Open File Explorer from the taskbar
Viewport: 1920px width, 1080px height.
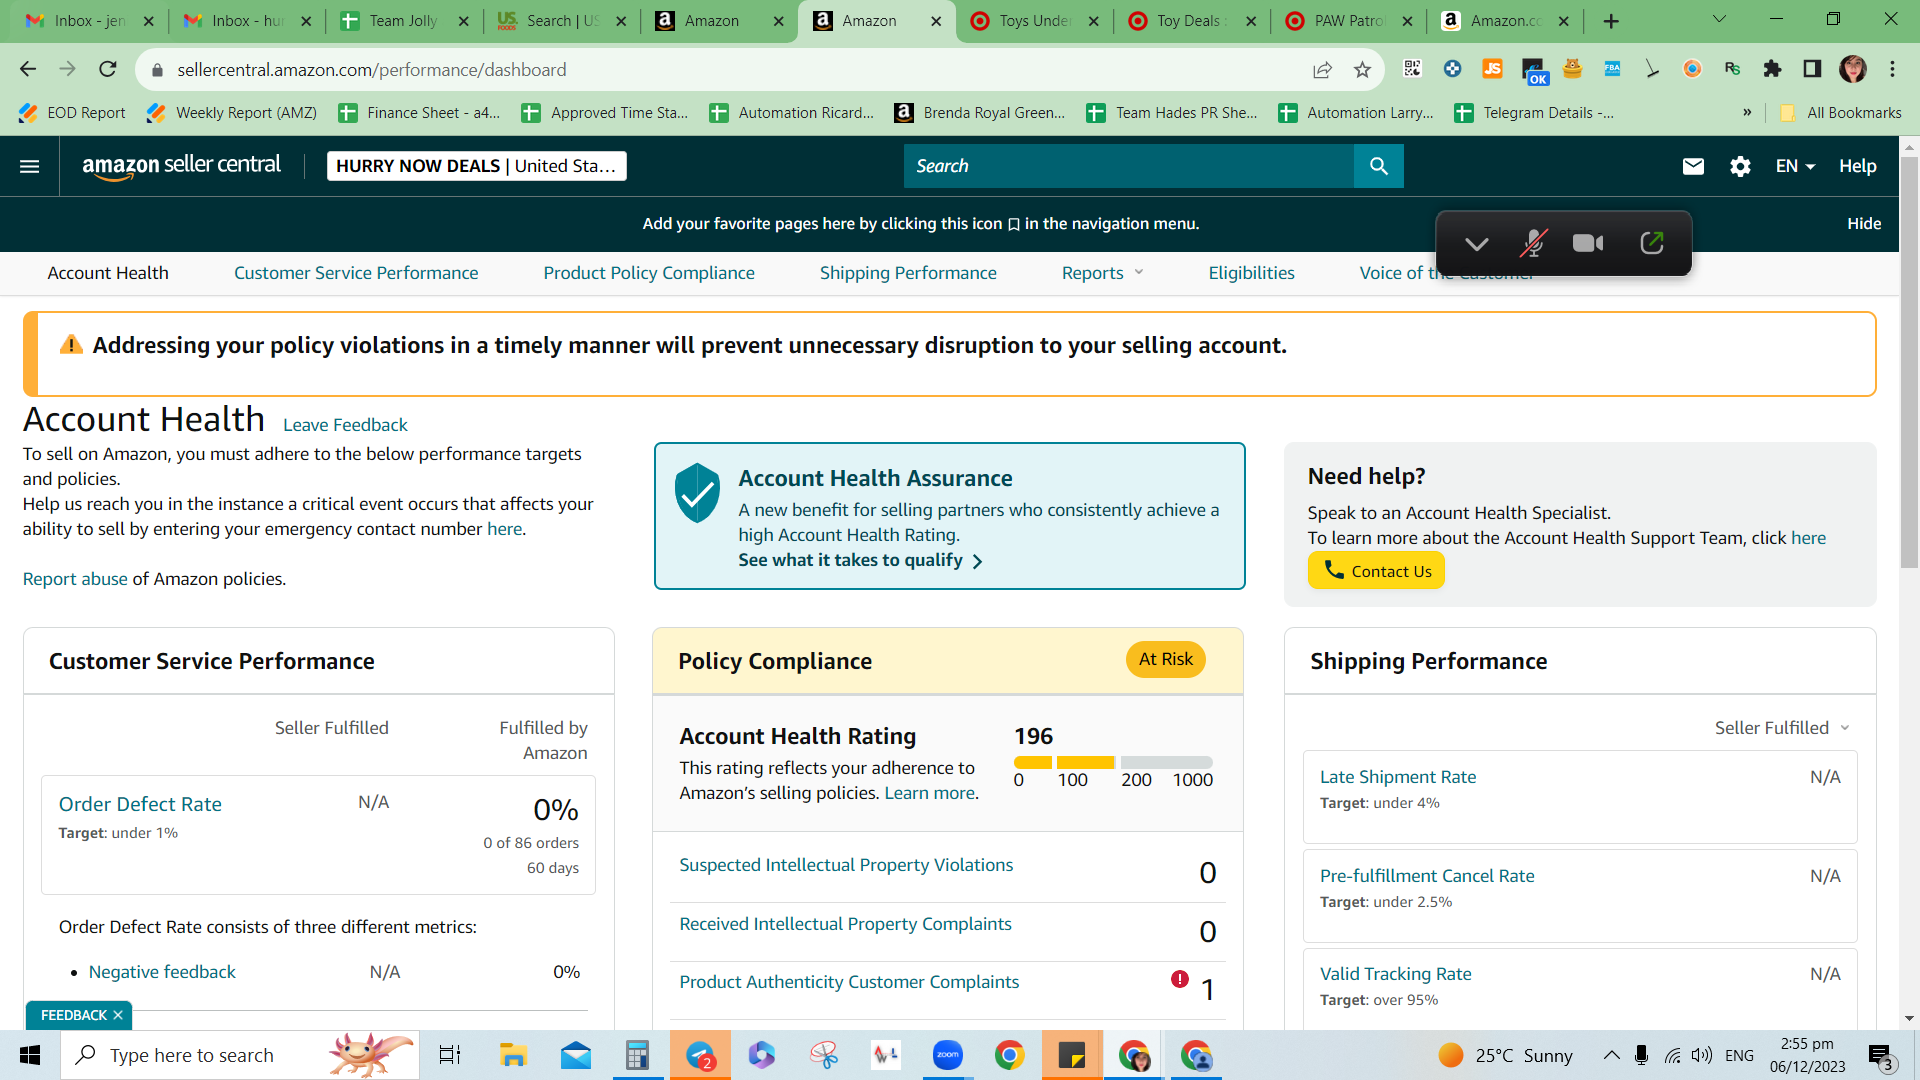point(513,1055)
